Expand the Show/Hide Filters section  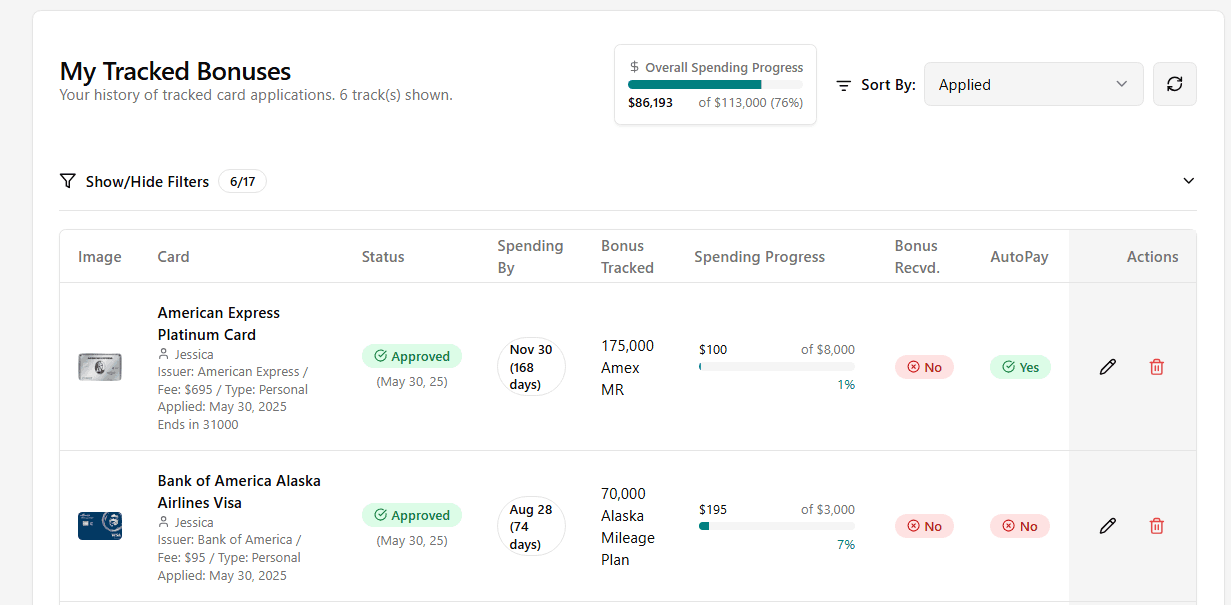(x=147, y=181)
